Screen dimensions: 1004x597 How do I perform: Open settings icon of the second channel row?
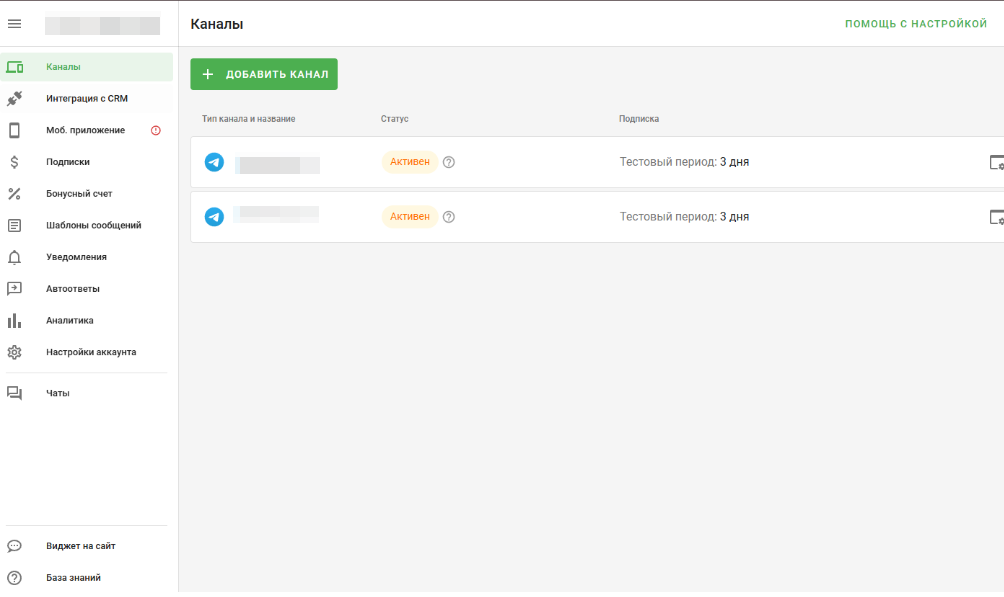[x=996, y=217]
